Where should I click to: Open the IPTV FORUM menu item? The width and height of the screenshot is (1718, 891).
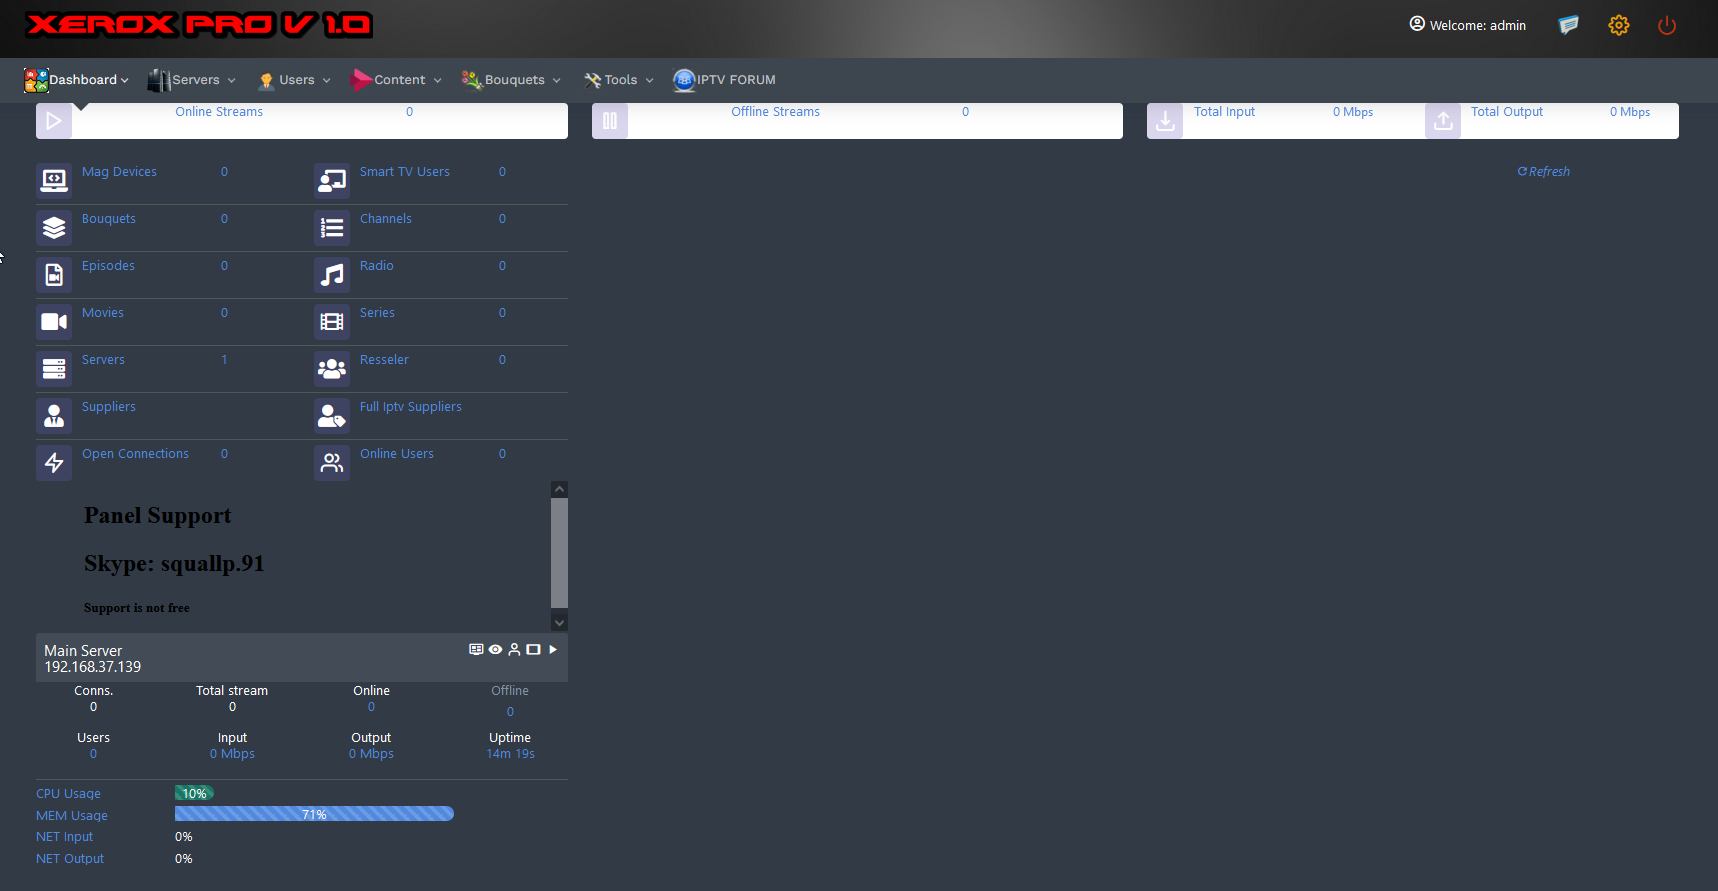(725, 80)
